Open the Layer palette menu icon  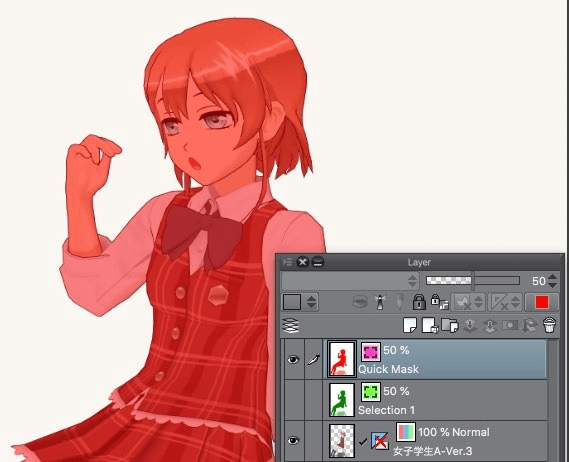(x=287, y=262)
